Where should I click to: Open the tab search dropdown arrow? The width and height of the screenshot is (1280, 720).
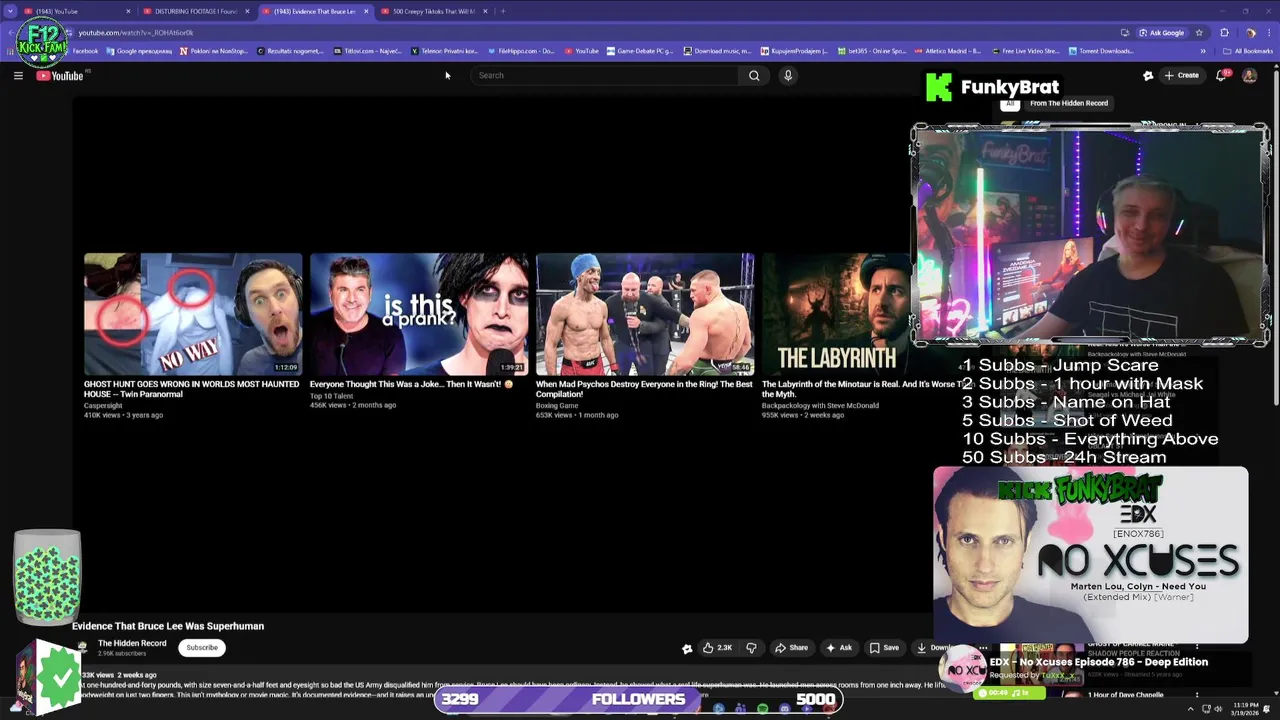pos(10,11)
